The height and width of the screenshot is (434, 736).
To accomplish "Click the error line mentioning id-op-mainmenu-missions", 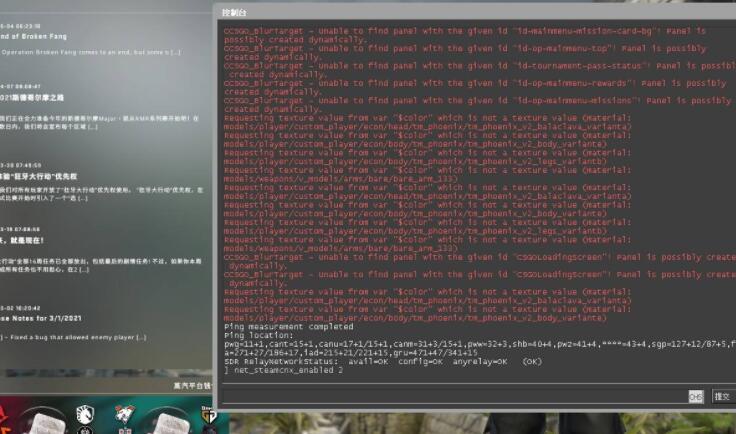I will 478,105.
